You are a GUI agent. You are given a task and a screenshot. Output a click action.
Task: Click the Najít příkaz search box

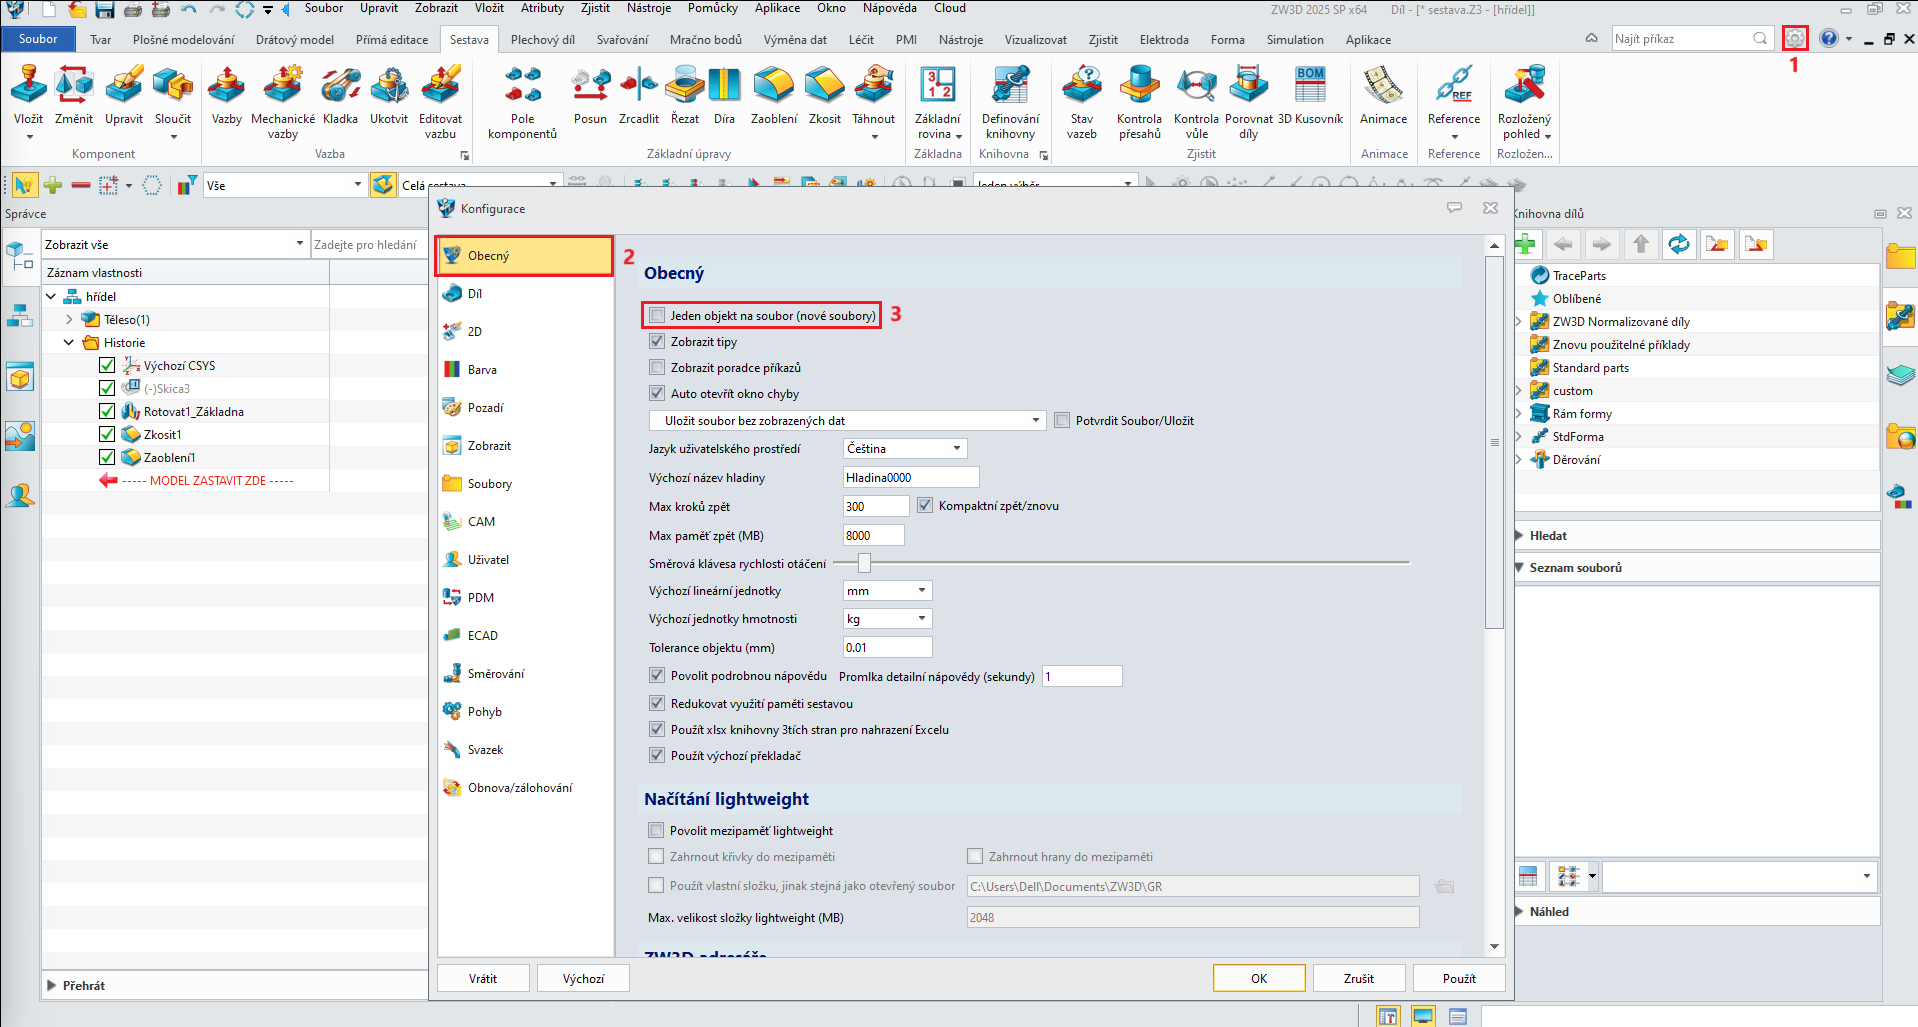pos(1691,39)
